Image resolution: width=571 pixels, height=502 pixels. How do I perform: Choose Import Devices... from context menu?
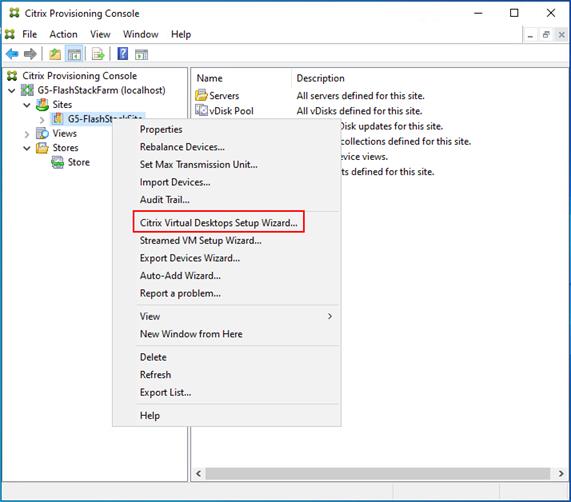[x=227, y=182]
